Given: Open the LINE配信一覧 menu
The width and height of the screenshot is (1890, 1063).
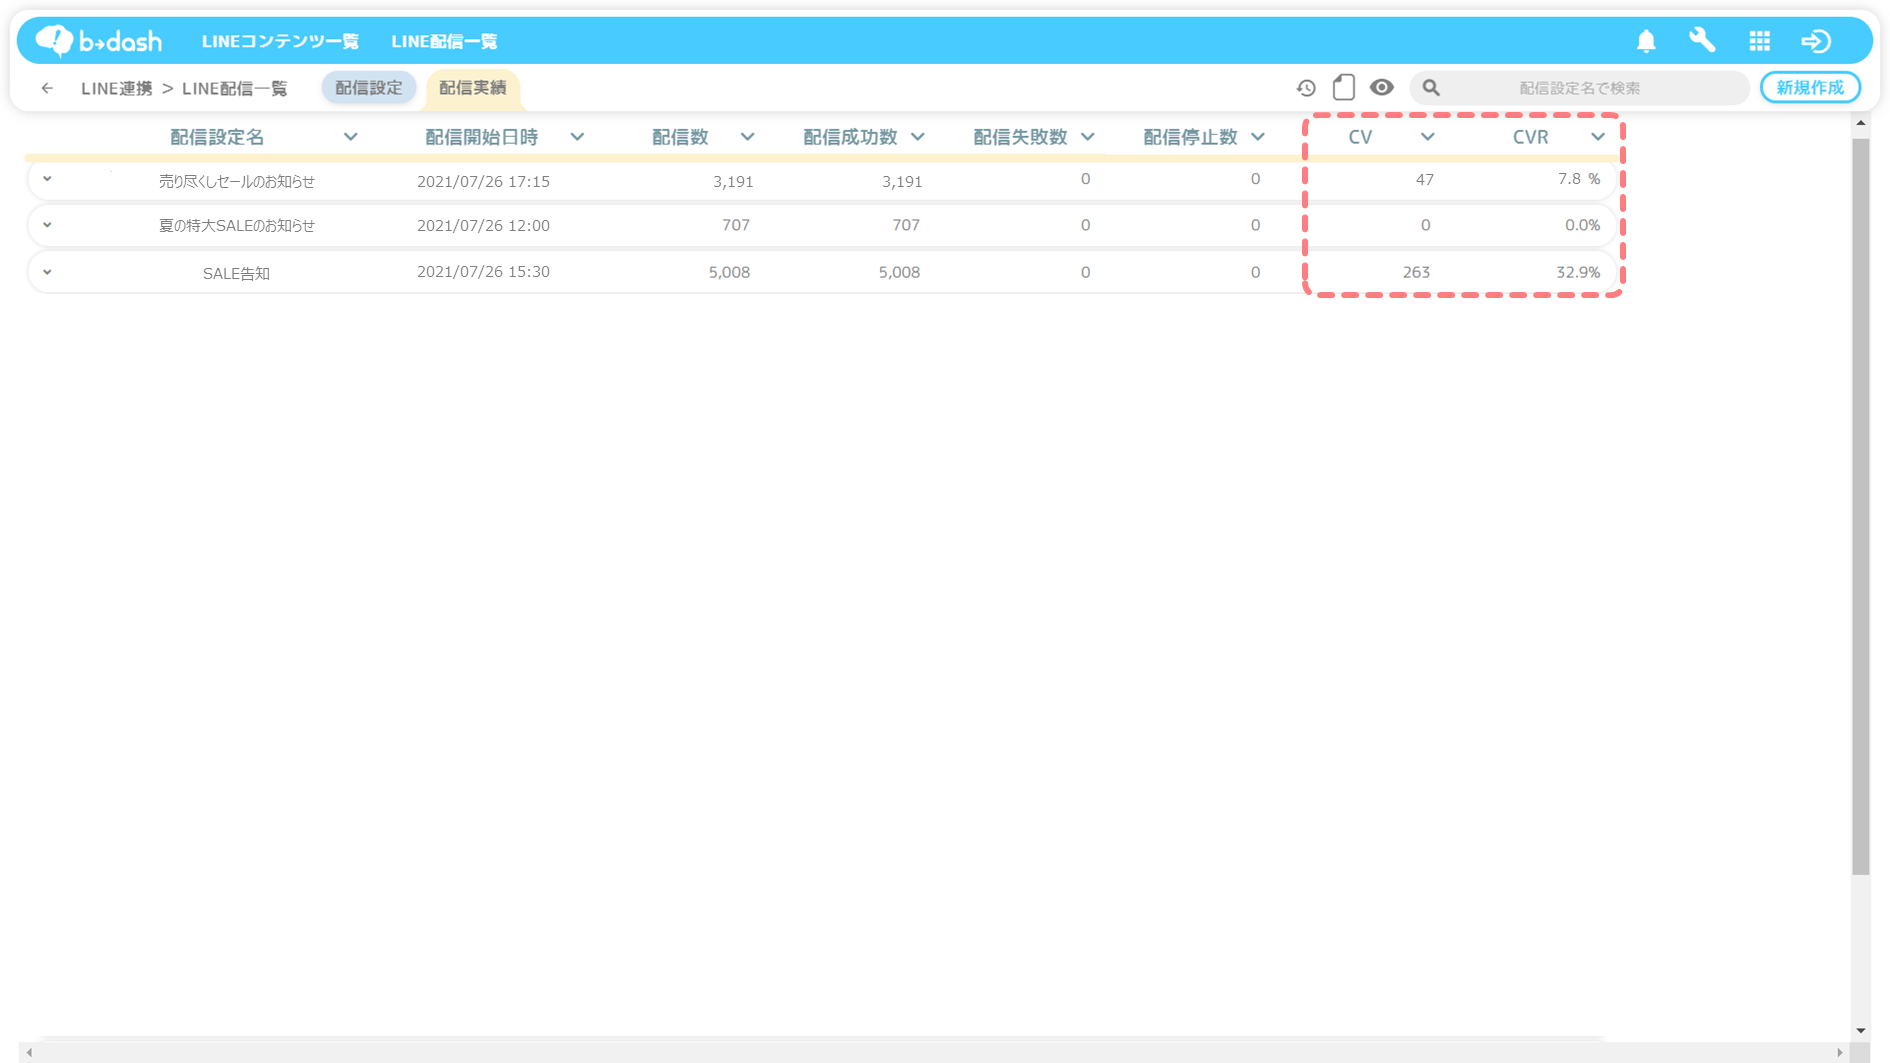Looking at the screenshot, I should 444,41.
